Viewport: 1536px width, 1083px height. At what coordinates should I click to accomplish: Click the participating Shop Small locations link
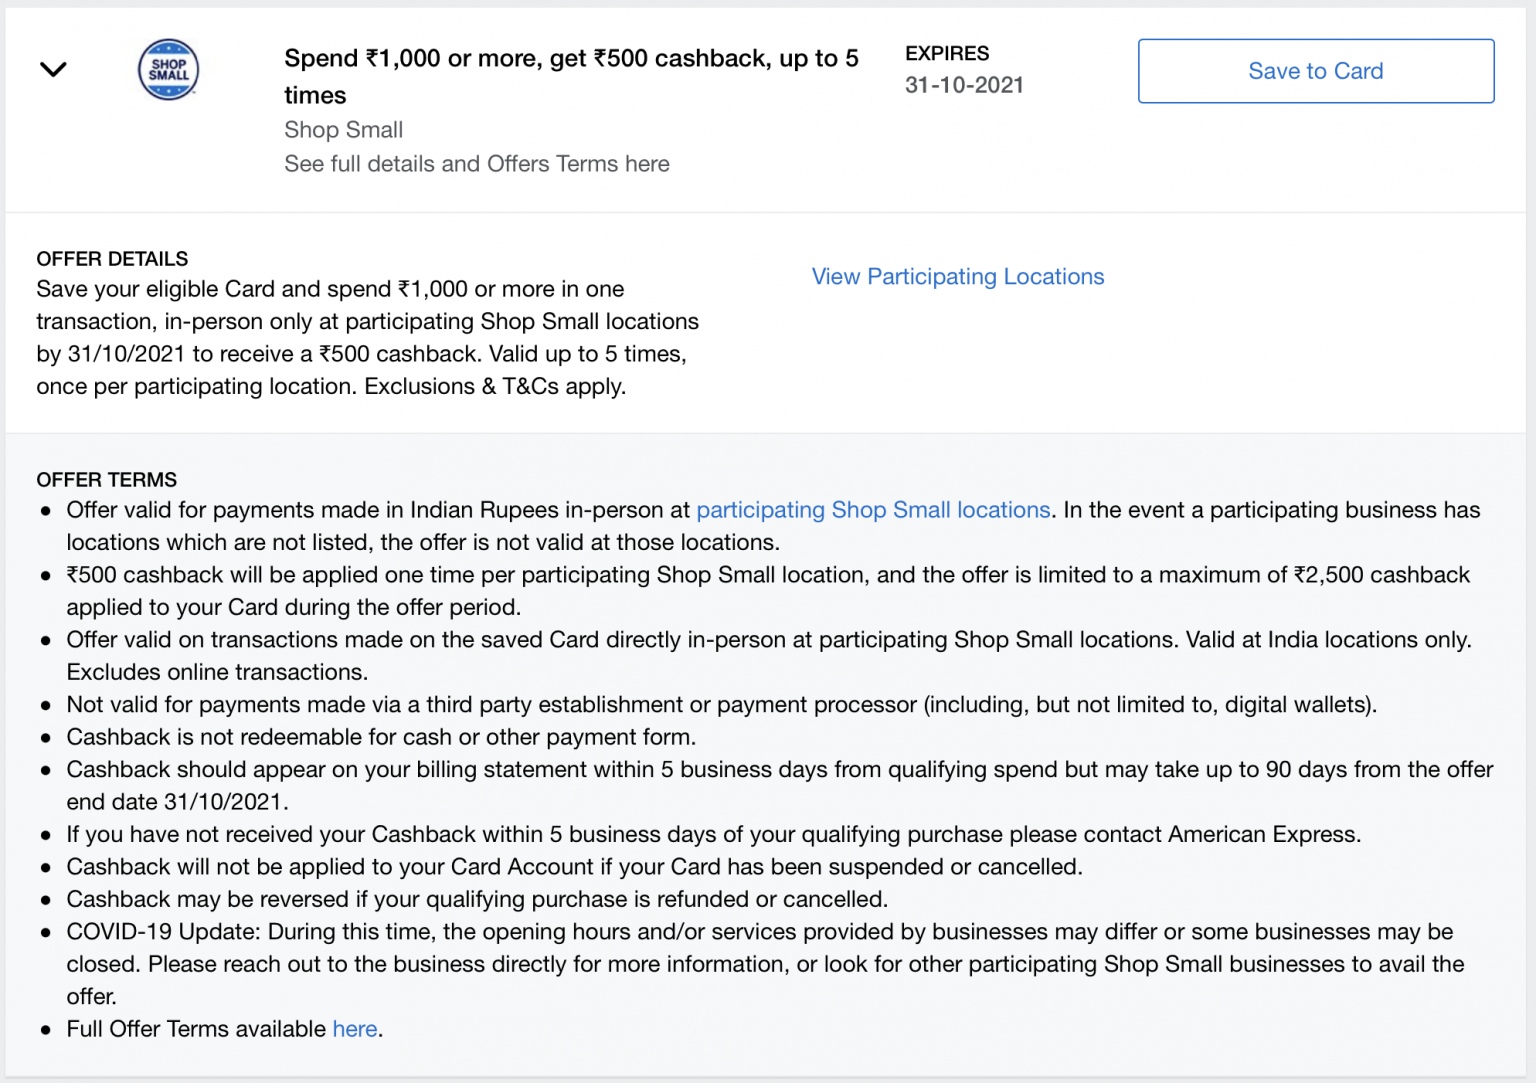872,510
